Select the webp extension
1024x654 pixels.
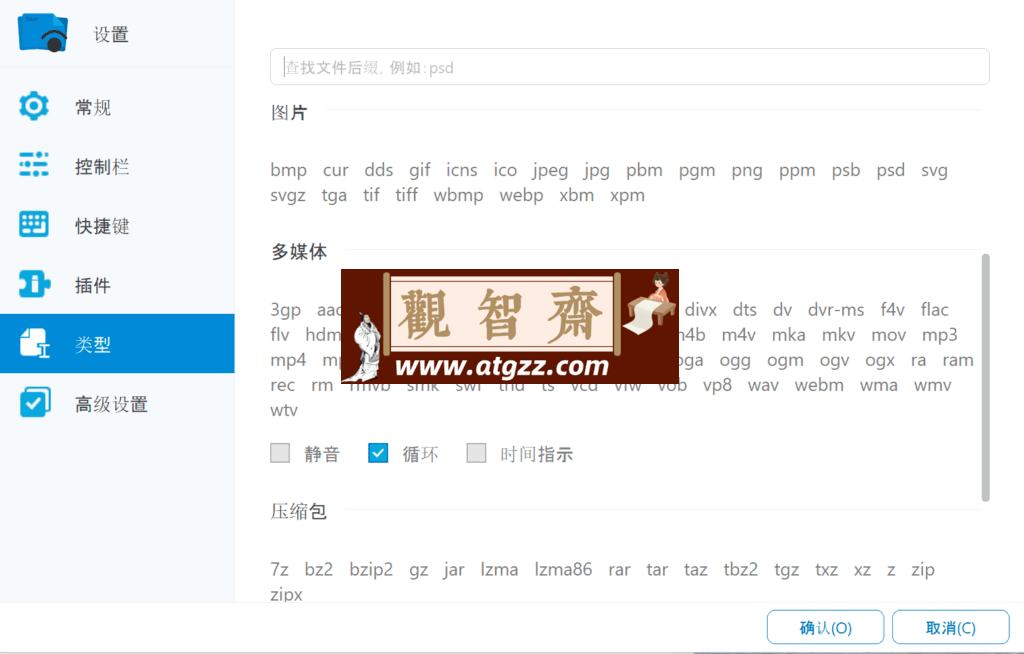click(x=521, y=195)
